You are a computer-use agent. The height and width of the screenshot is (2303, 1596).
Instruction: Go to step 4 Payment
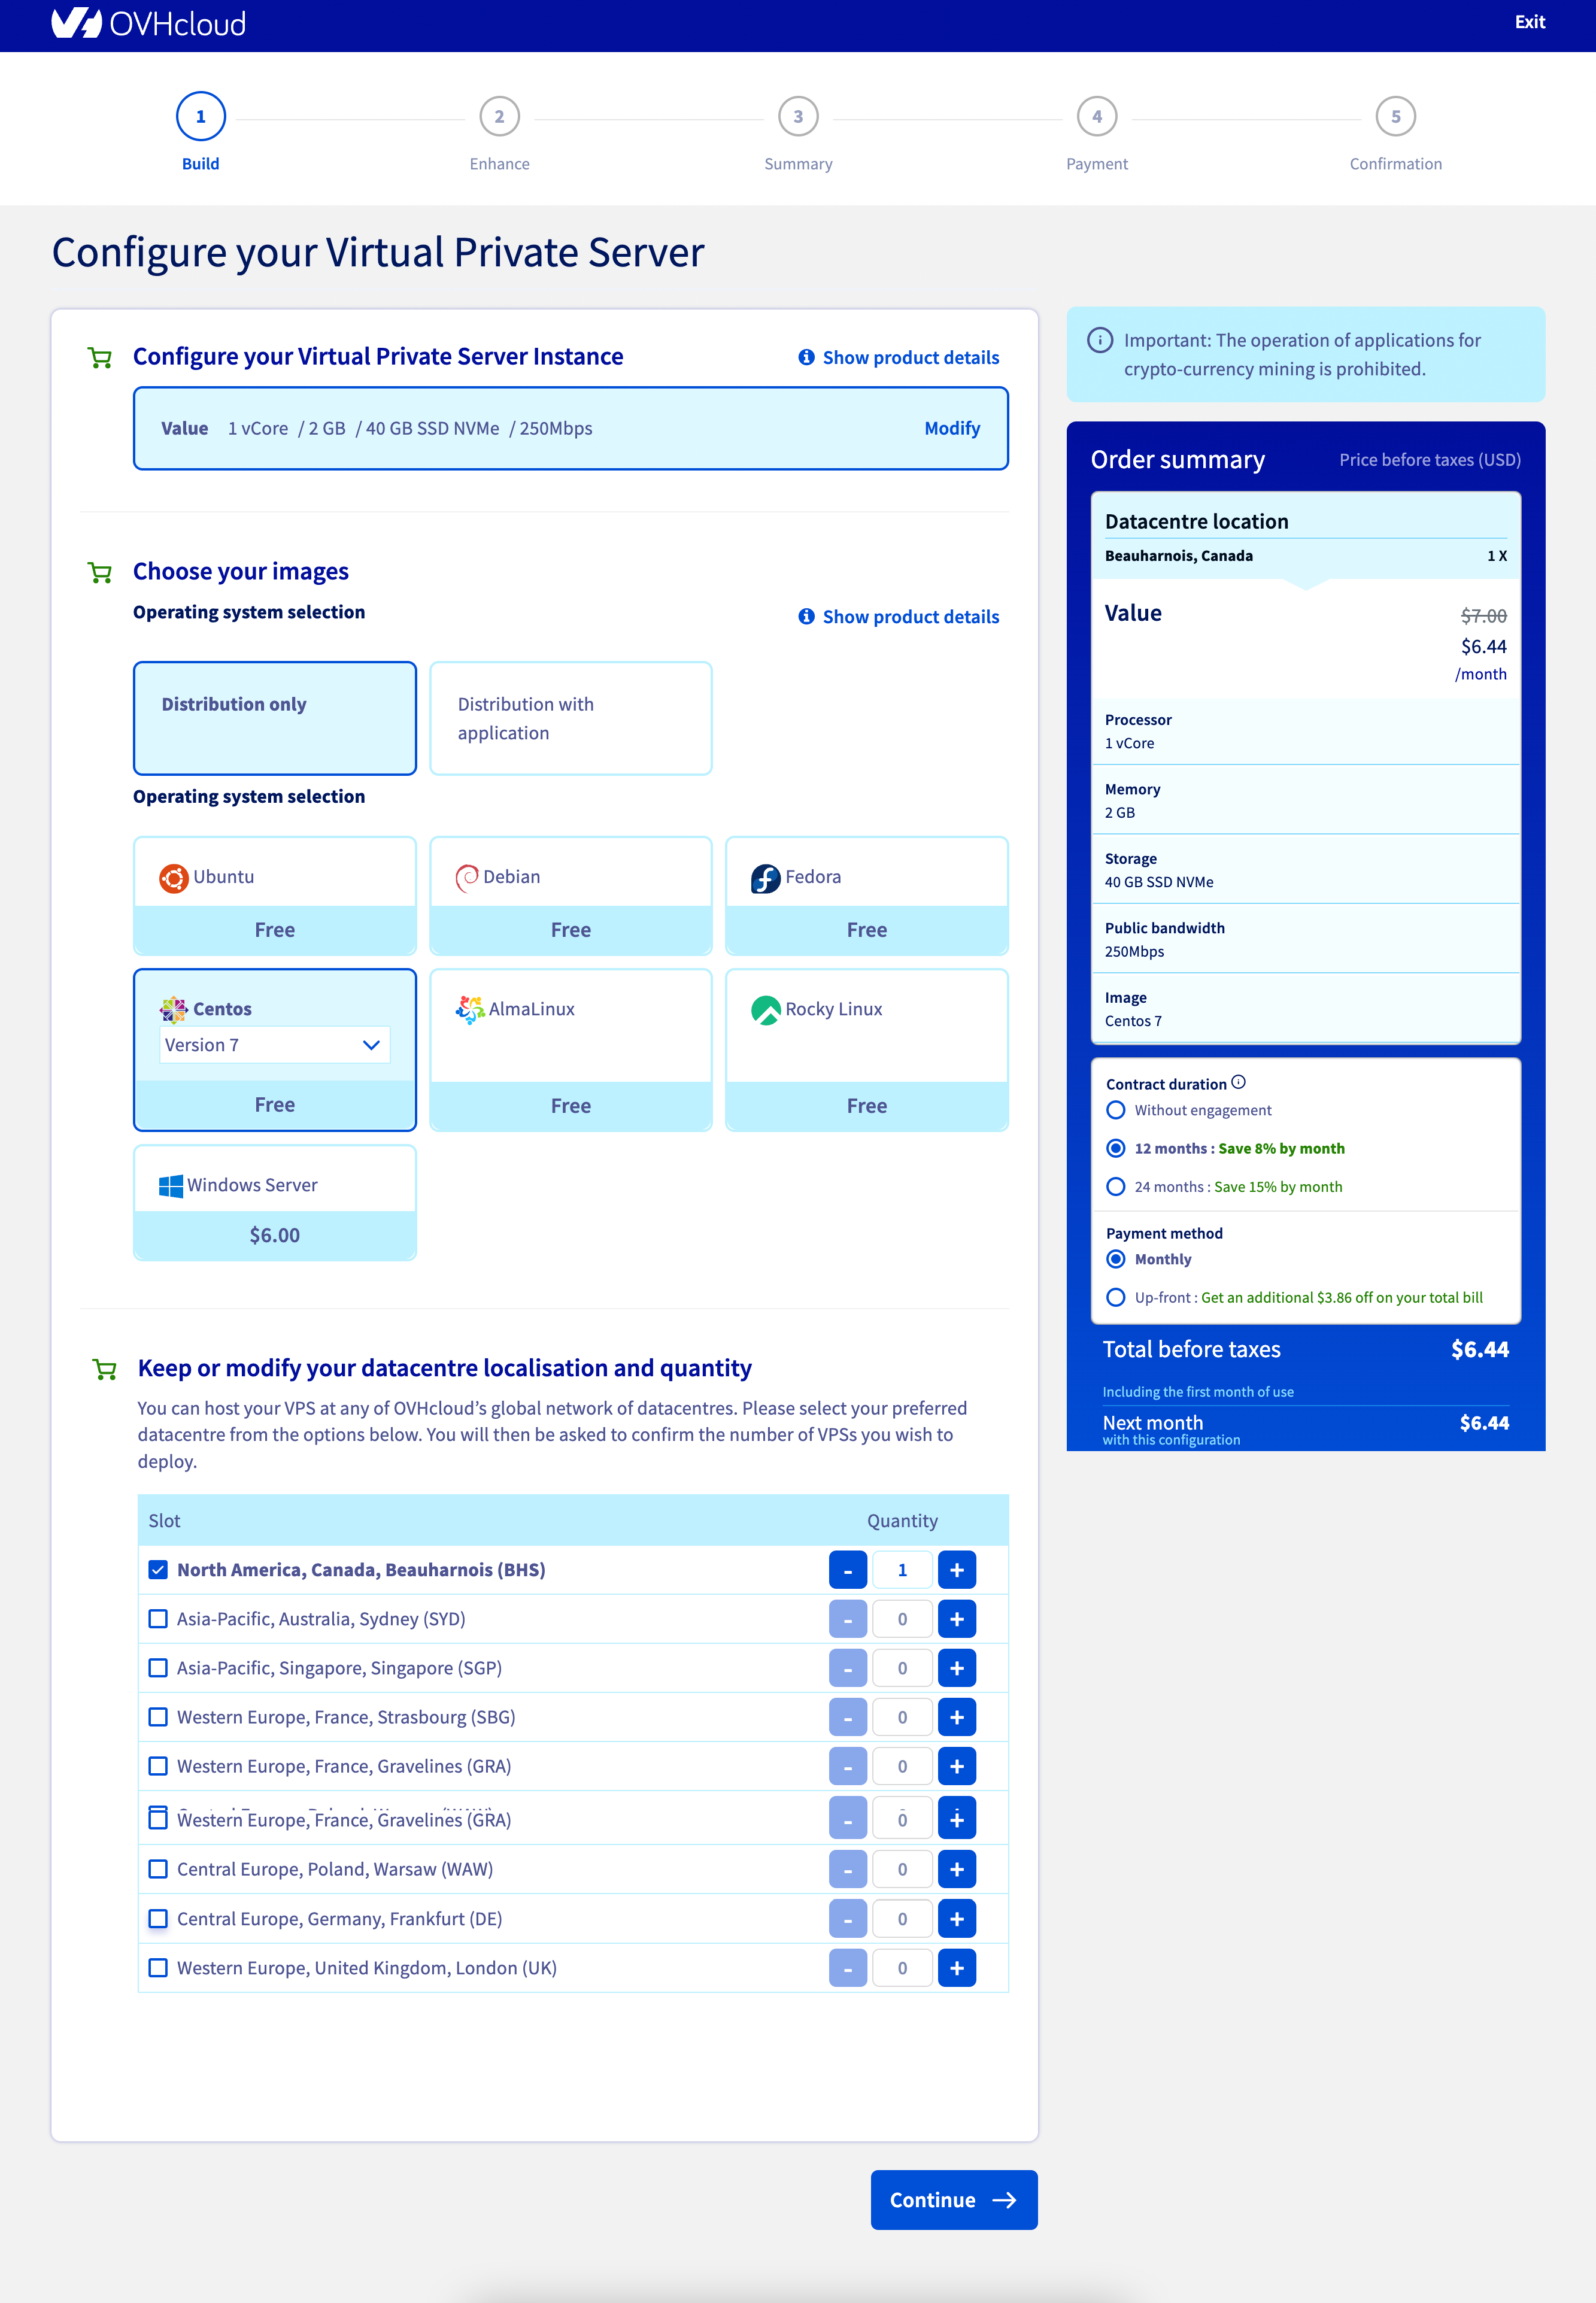[x=1097, y=117]
